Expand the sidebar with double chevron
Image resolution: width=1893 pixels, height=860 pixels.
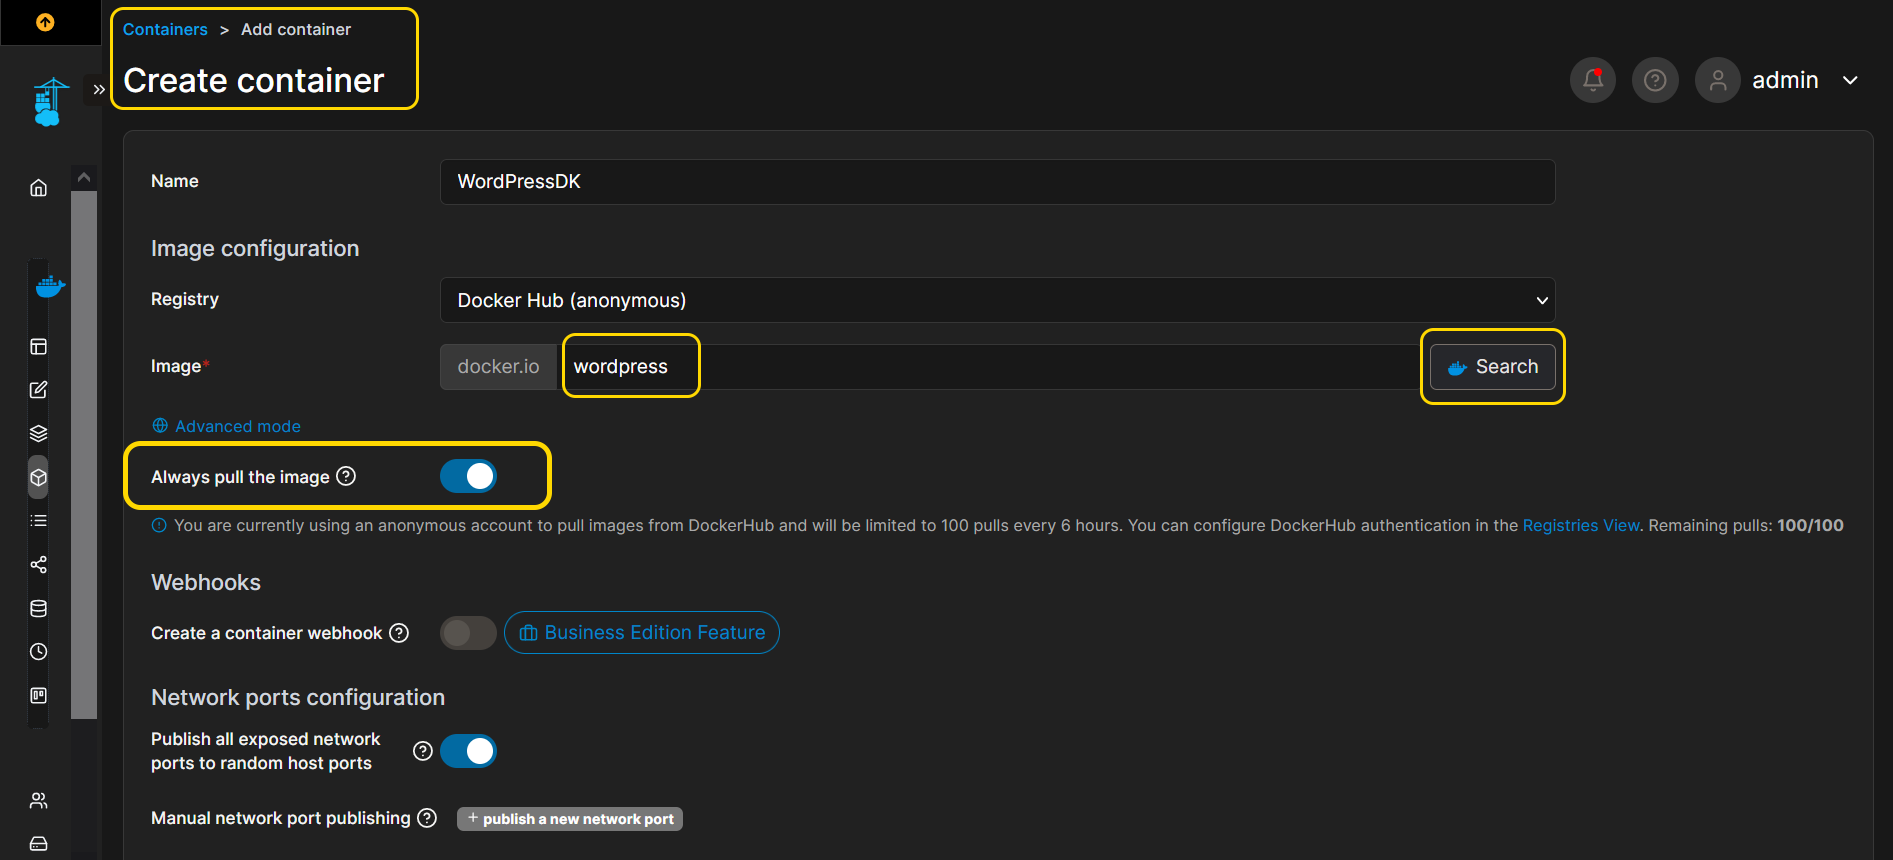(98, 89)
